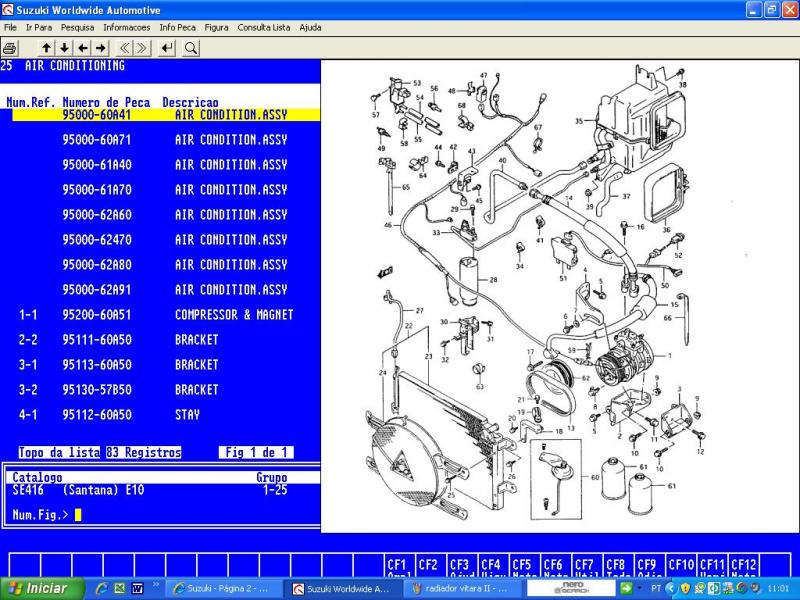
Task: Open the Ajuda menu
Action: [310, 28]
